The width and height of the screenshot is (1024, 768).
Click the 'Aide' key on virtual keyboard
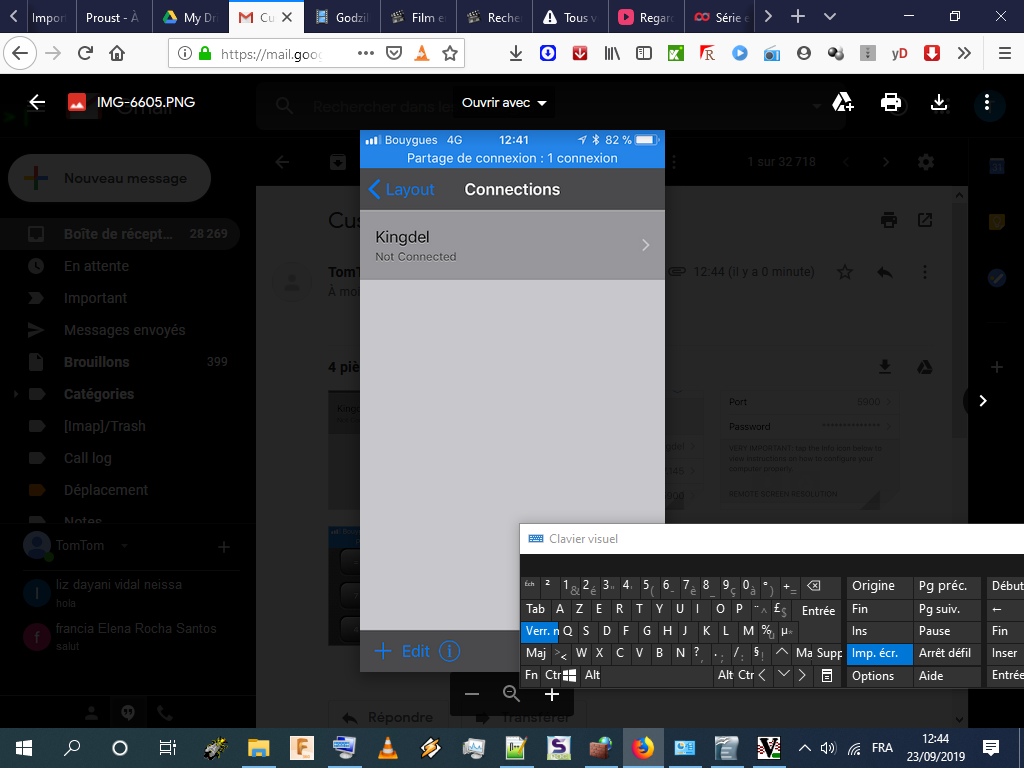click(x=946, y=676)
